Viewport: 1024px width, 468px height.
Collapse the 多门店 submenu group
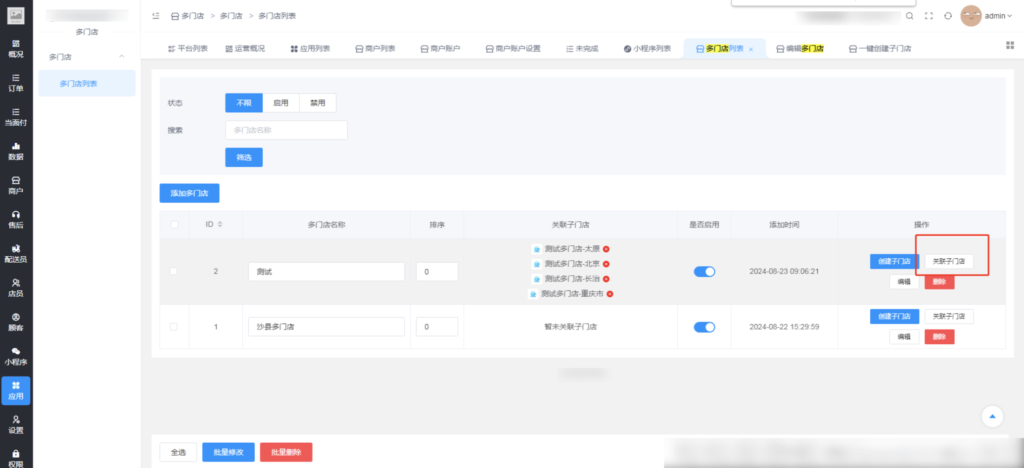coord(121,57)
